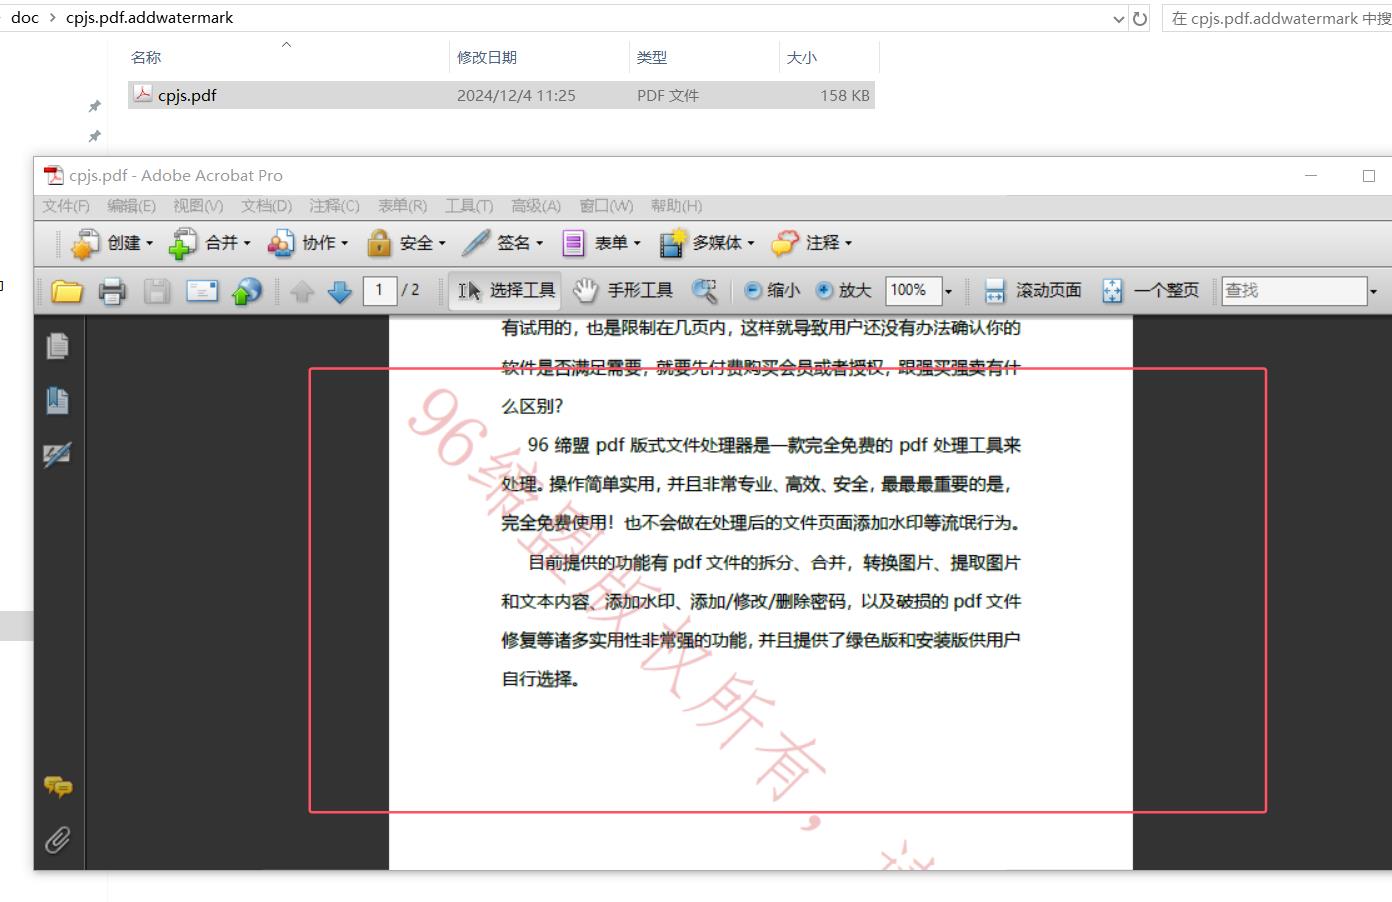The width and height of the screenshot is (1392, 902).
Task: Click 2024/12/4 11:25 date cell
Action: tap(516, 96)
